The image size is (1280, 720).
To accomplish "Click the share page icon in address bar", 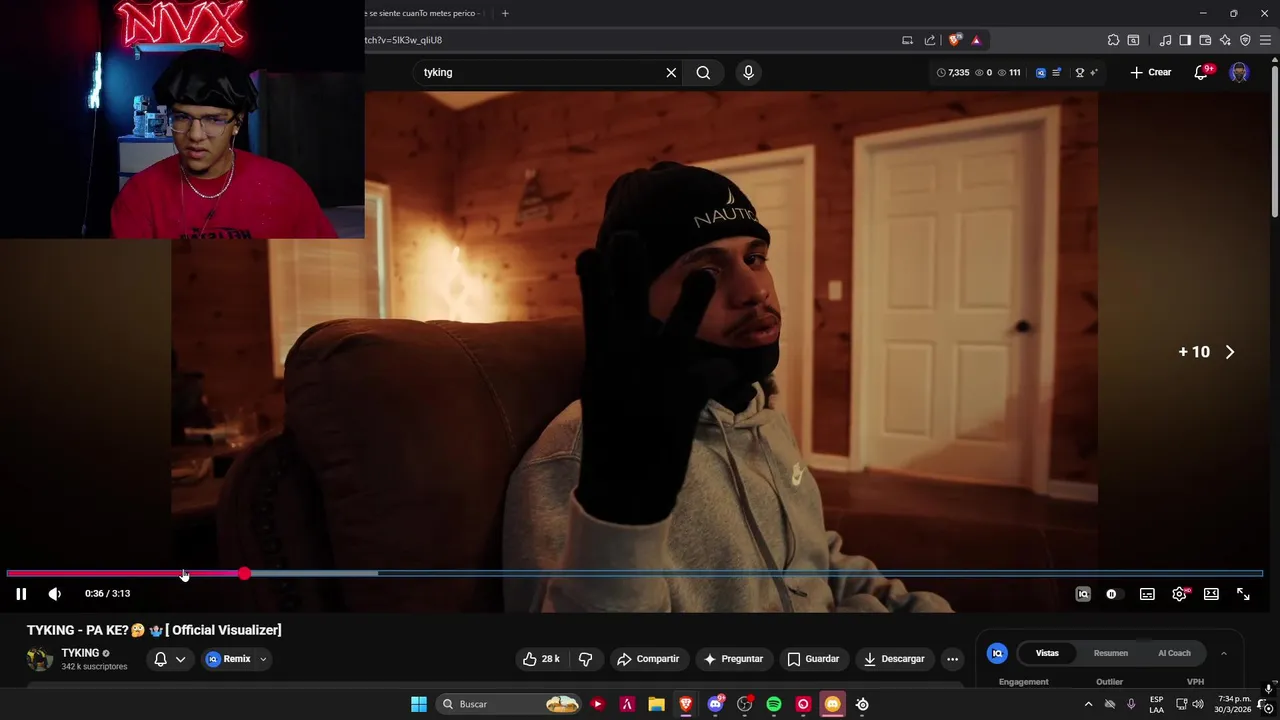I will [930, 40].
